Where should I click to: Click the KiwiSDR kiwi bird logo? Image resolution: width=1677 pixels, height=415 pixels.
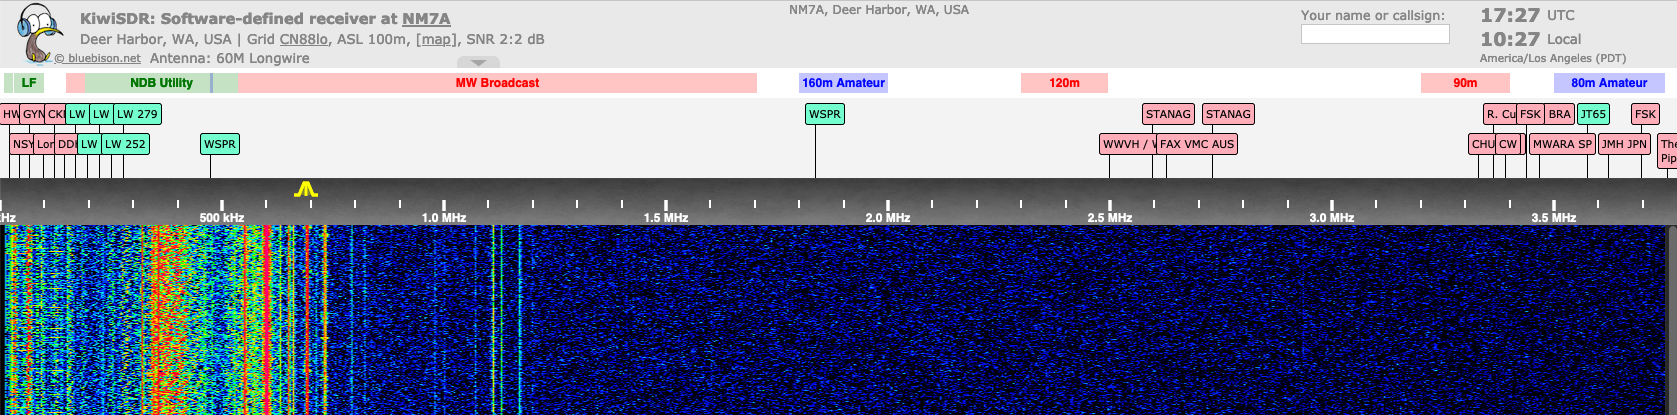[40, 32]
